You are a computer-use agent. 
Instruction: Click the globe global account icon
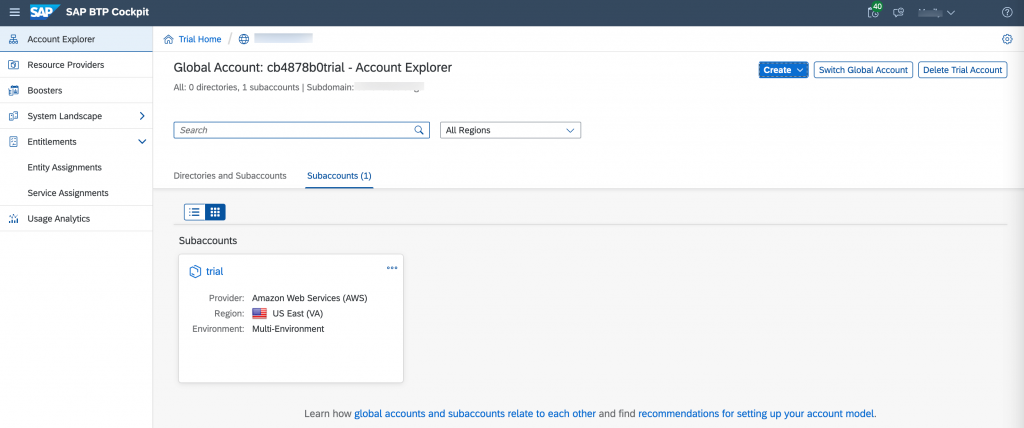[x=244, y=39]
